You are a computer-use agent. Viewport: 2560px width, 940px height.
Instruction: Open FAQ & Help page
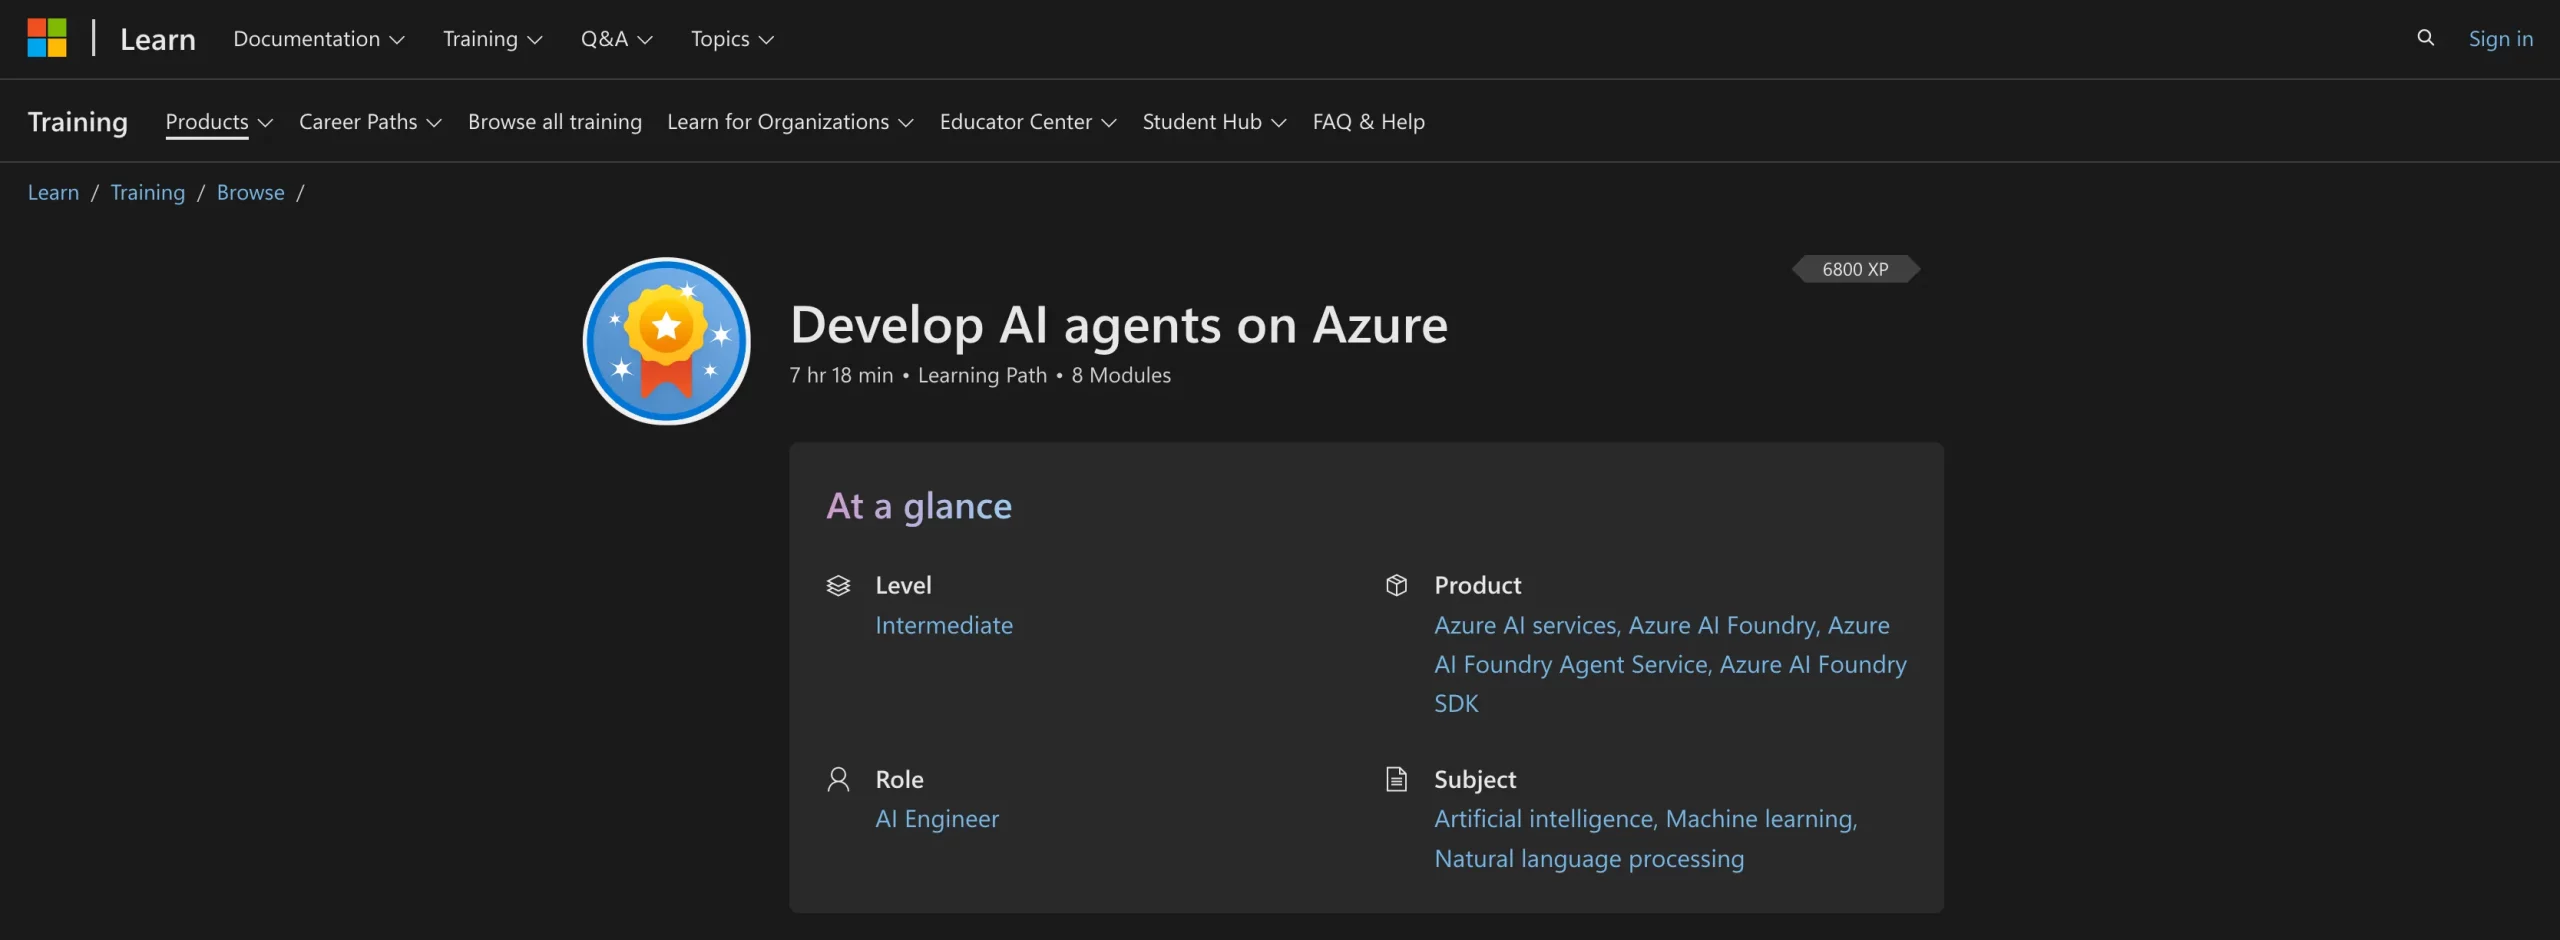pyautogui.click(x=1368, y=122)
